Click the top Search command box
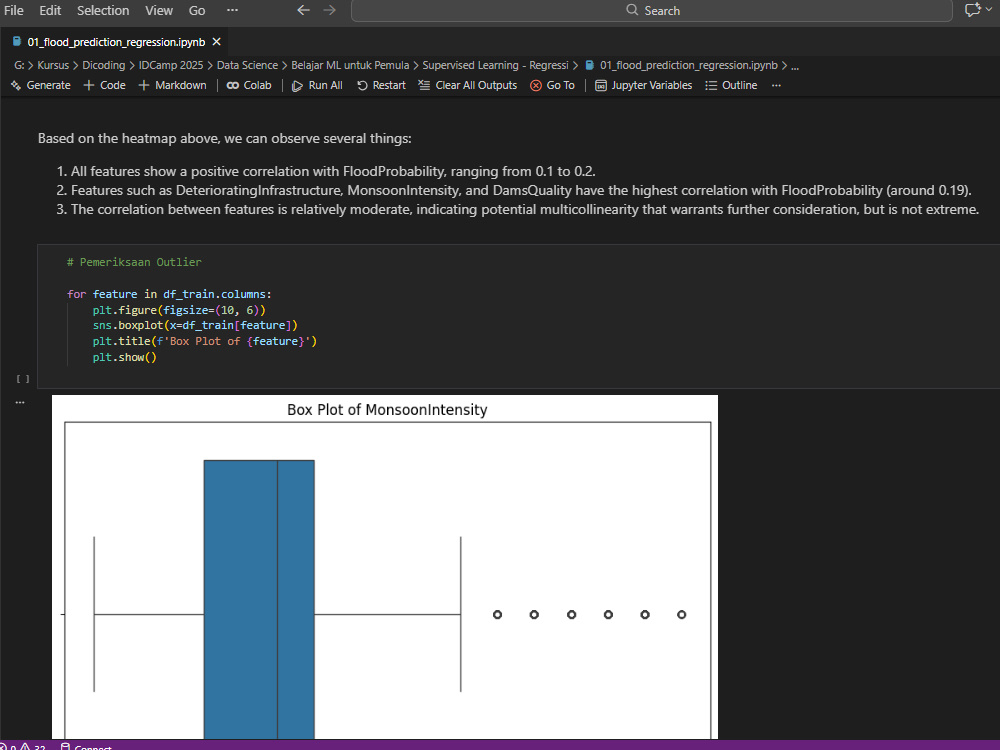1000x750 pixels. pos(651,10)
